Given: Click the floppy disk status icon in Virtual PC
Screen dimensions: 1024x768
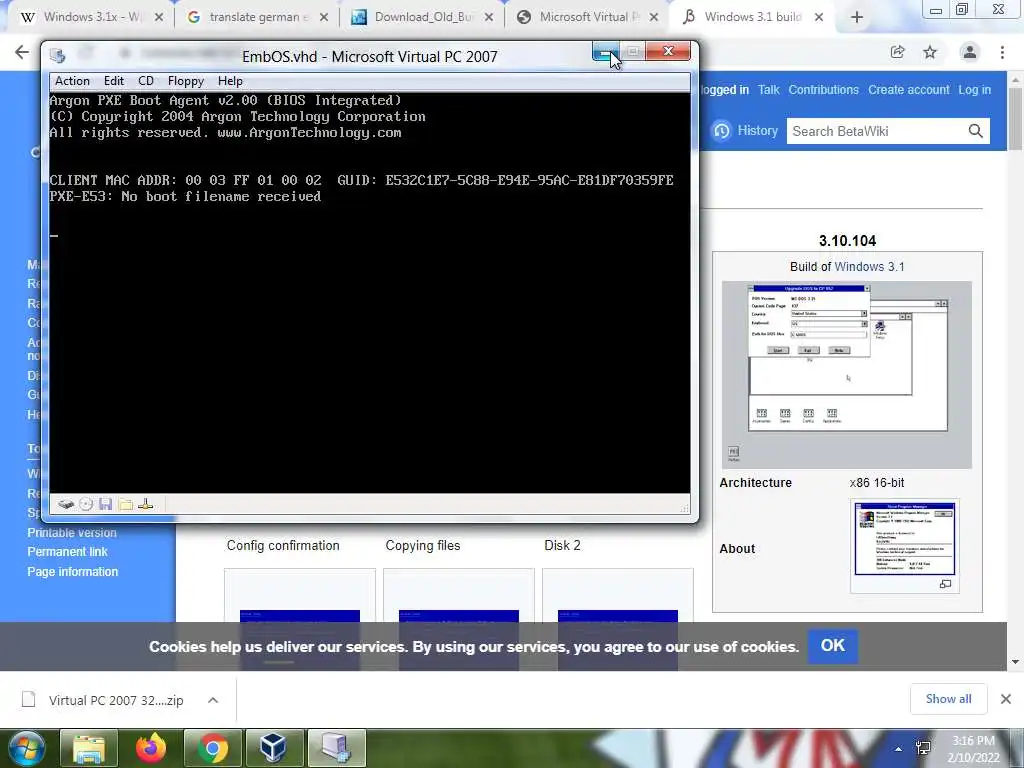Looking at the screenshot, I should [106, 504].
